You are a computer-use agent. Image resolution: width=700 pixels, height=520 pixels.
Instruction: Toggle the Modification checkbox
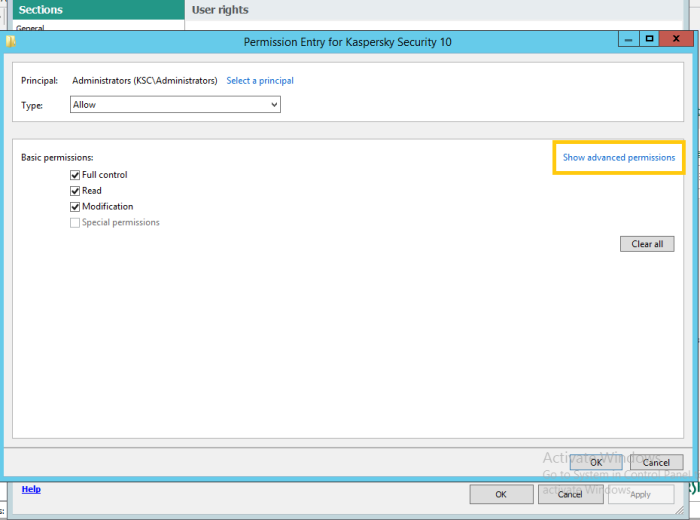pyautogui.click(x=75, y=207)
